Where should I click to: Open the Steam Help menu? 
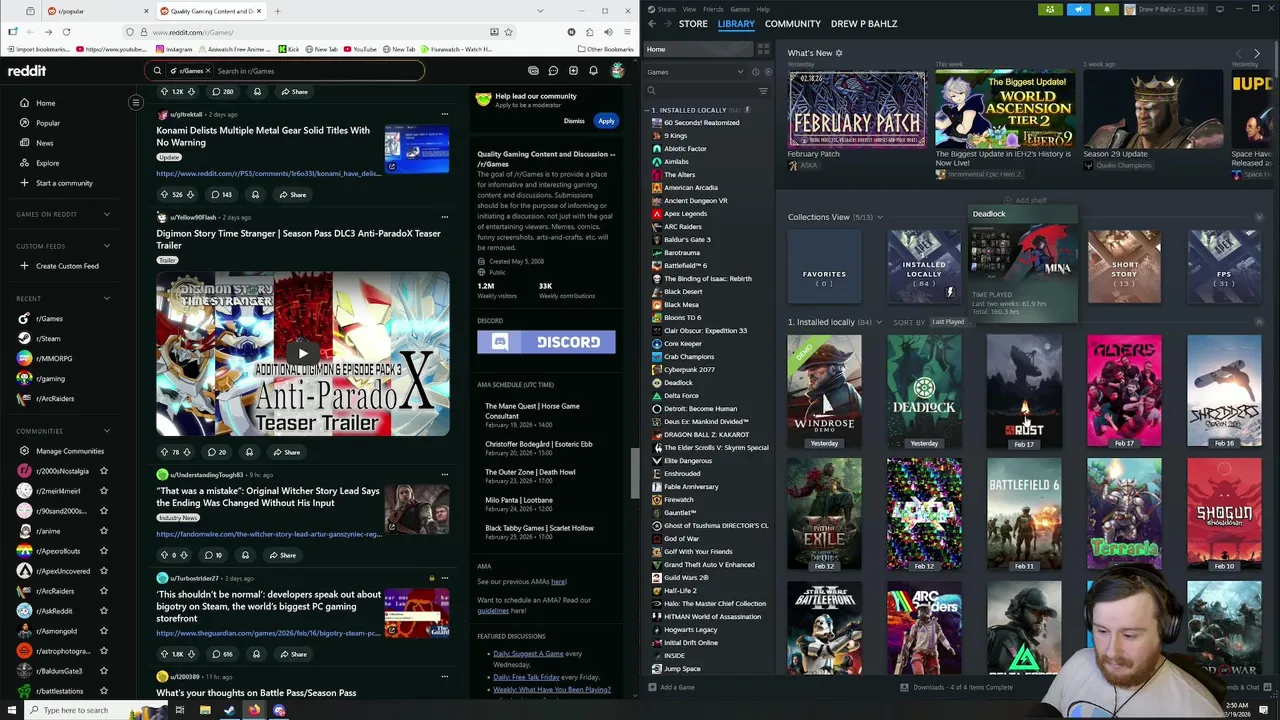tap(763, 9)
